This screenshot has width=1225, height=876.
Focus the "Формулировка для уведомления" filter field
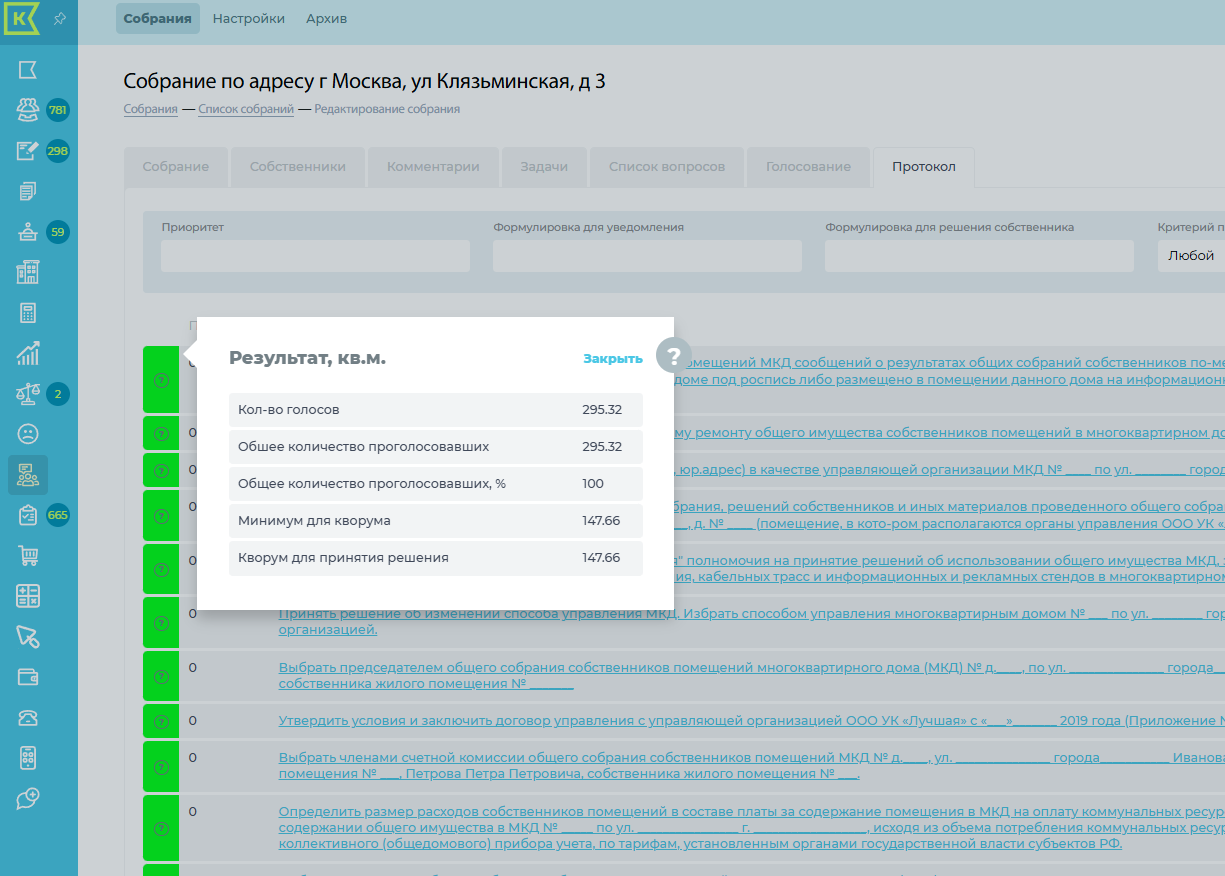coord(647,256)
